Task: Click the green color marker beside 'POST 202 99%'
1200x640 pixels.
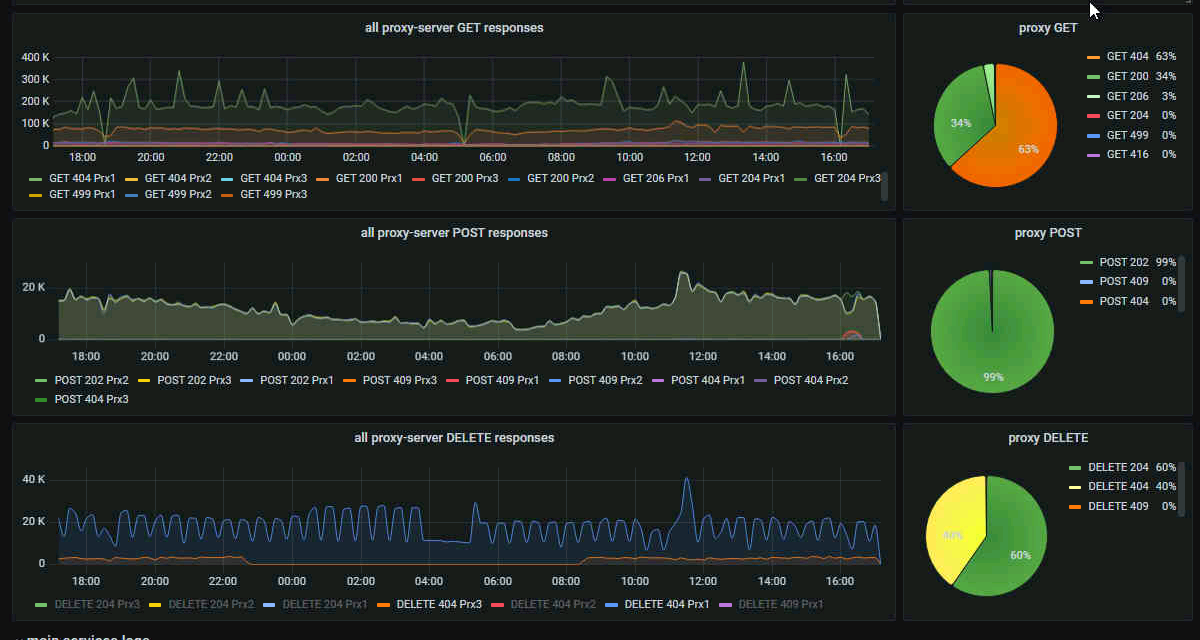Action: (1086, 262)
